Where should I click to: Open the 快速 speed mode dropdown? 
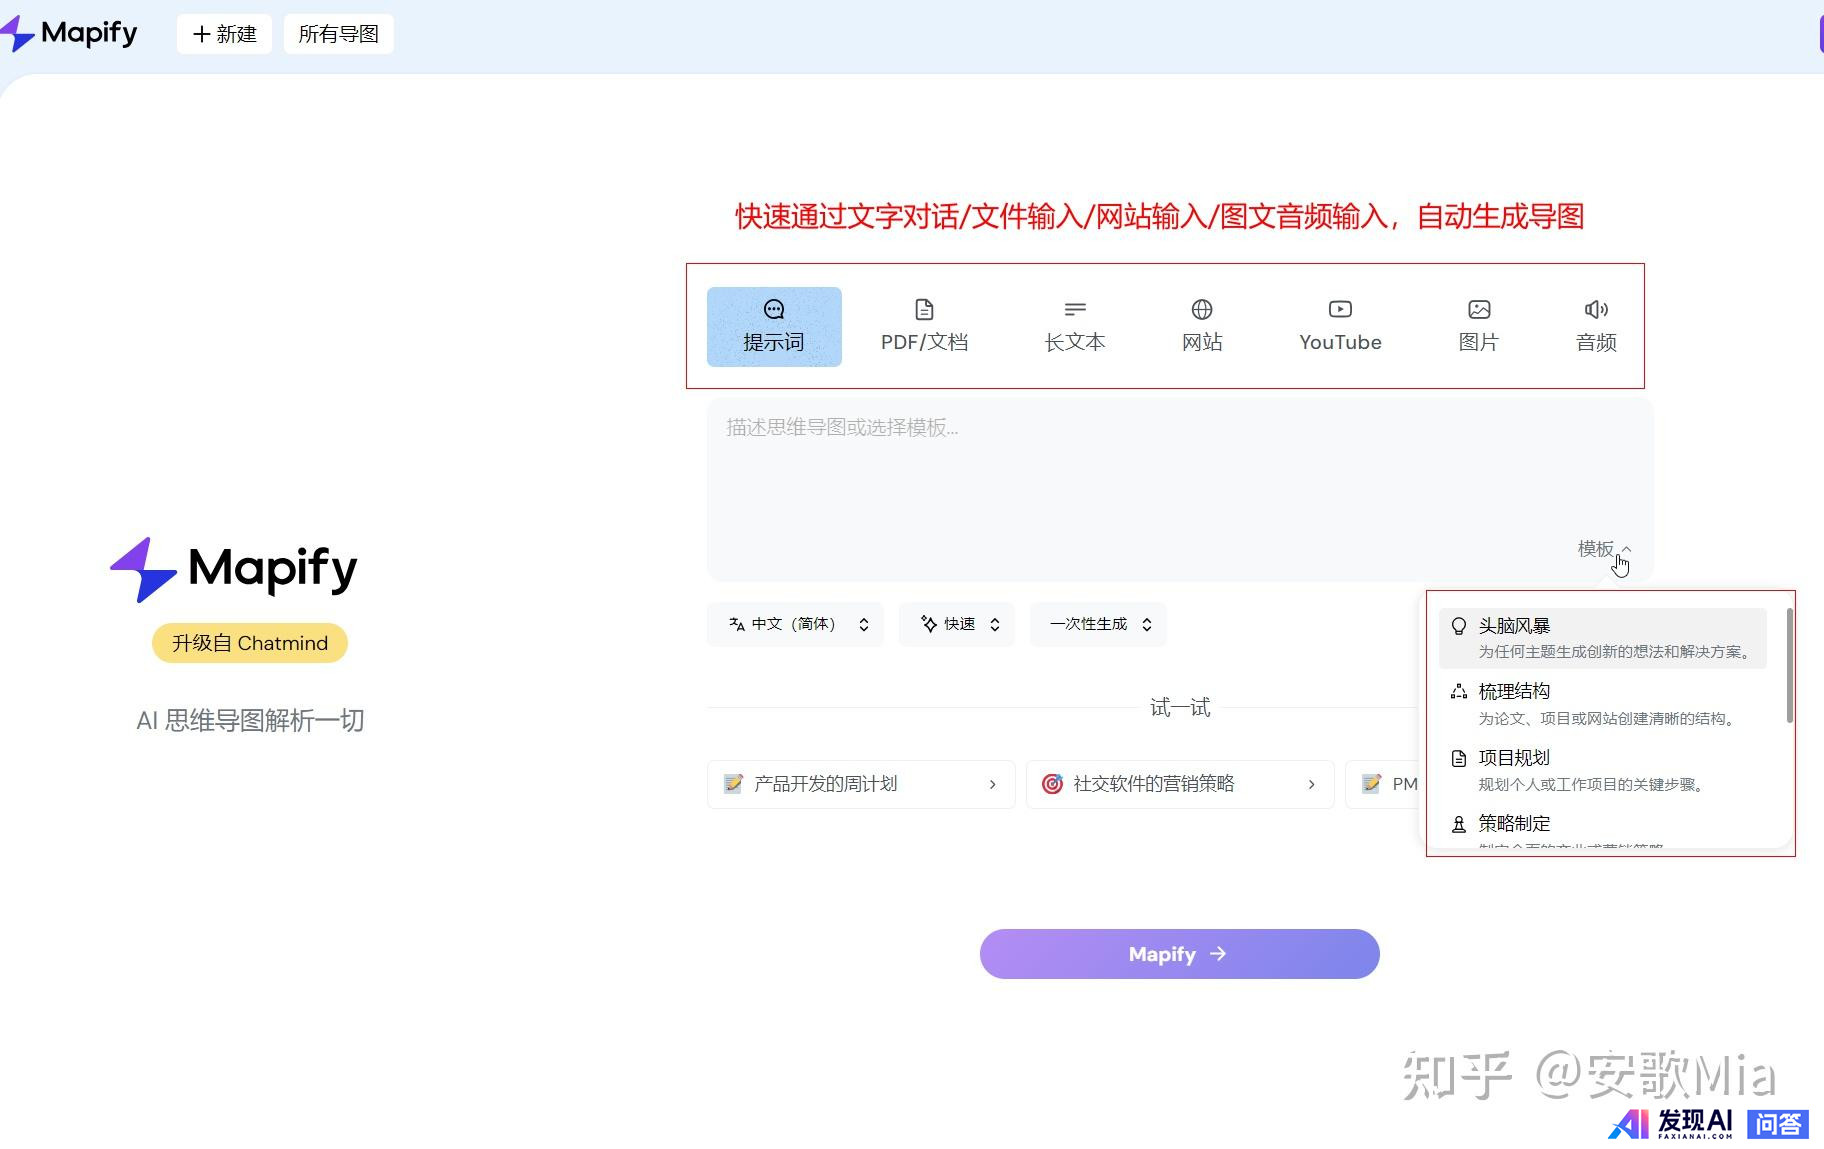click(957, 624)
